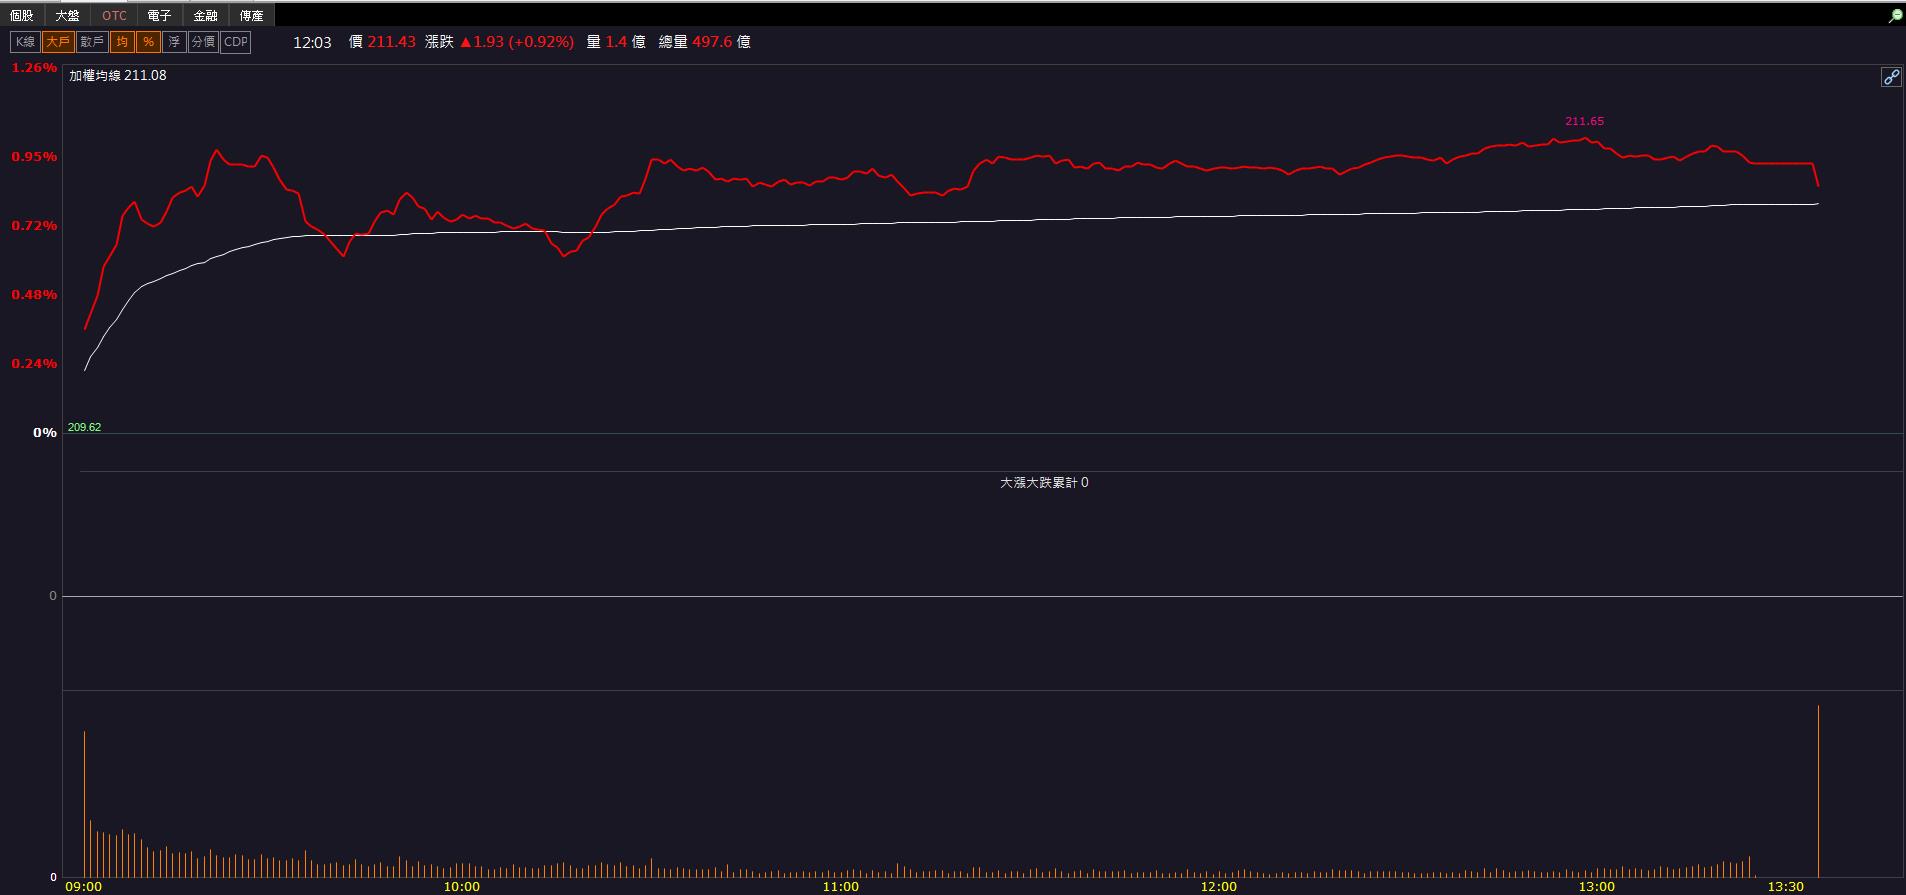1906x895 pixels.
Task: Toggle the K線 chart mode
Action: click(25, 42)
